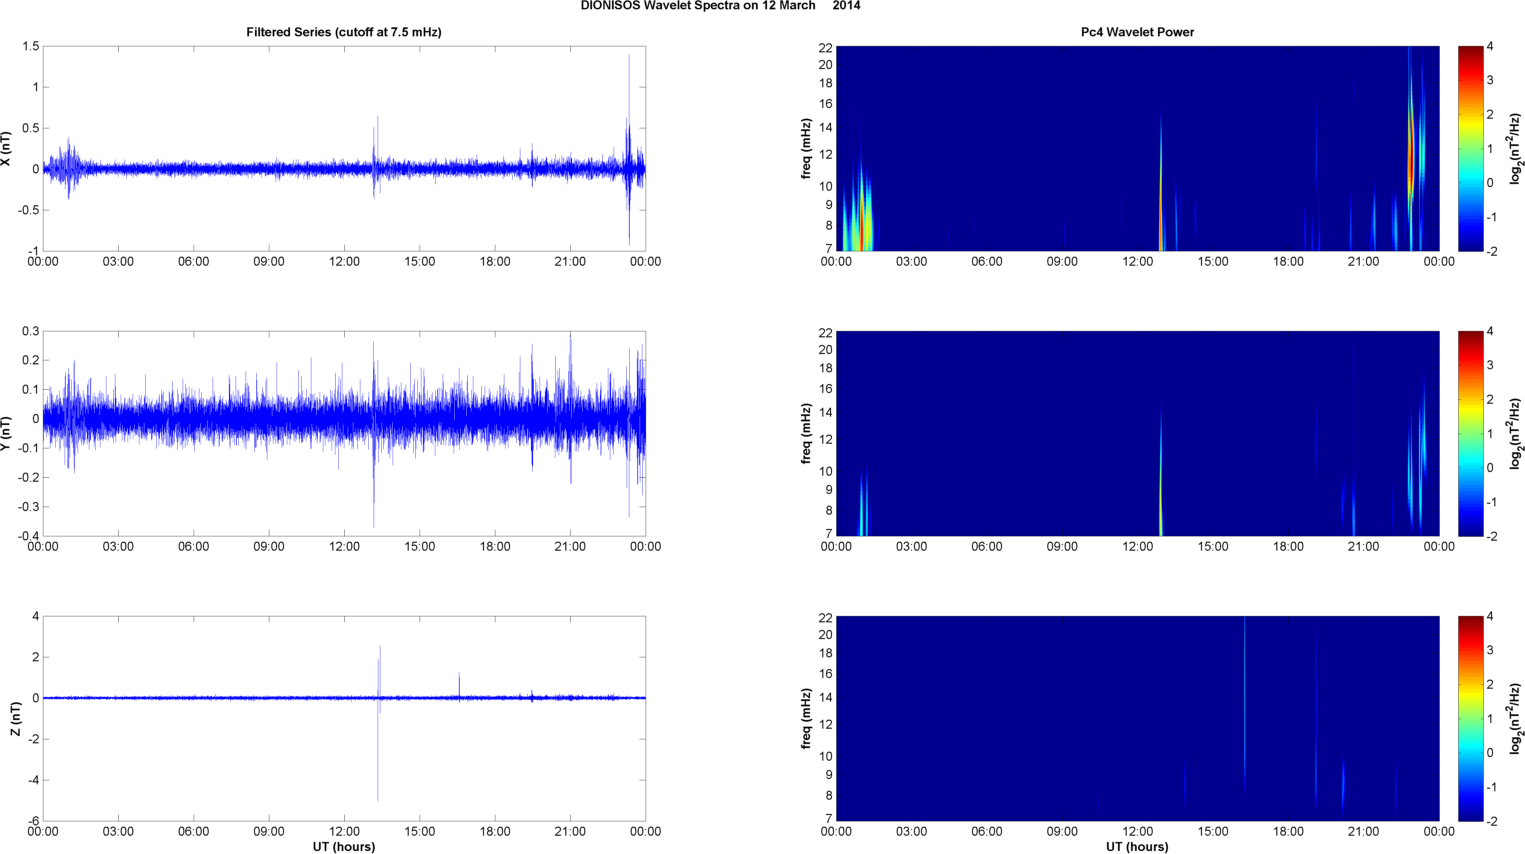This screenshot has width=1525, height=854.
Task: Click the '-6' tick on Z (nT) axis
Action: [33, 821]
